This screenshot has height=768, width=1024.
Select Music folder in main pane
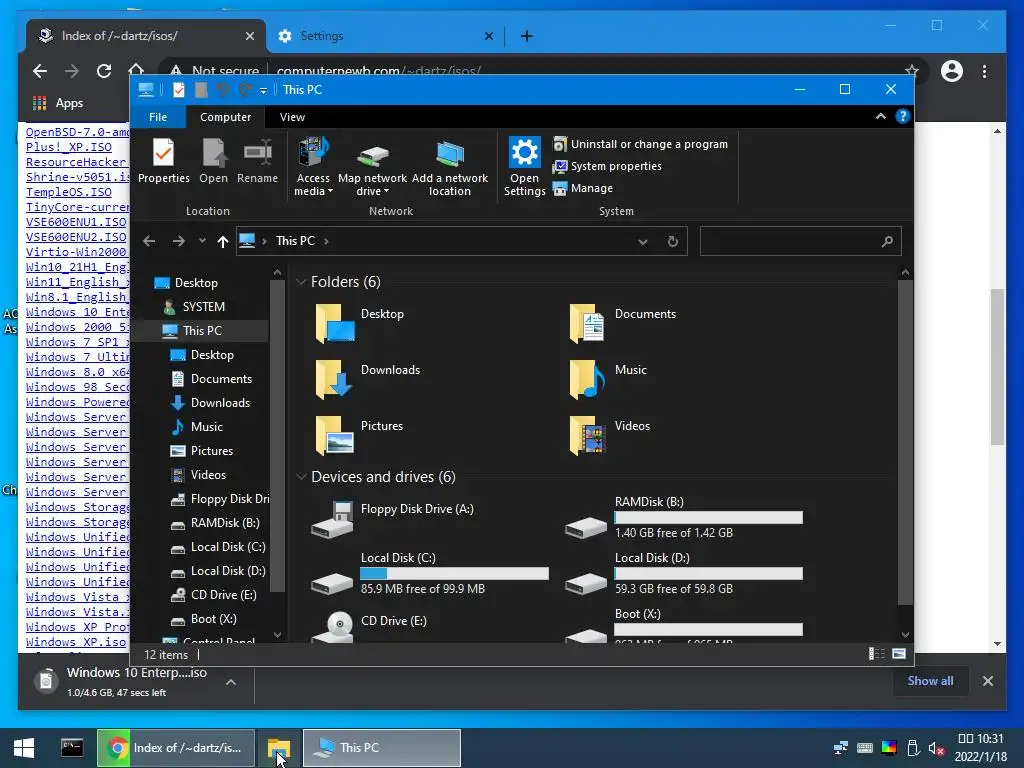(607, 379)
